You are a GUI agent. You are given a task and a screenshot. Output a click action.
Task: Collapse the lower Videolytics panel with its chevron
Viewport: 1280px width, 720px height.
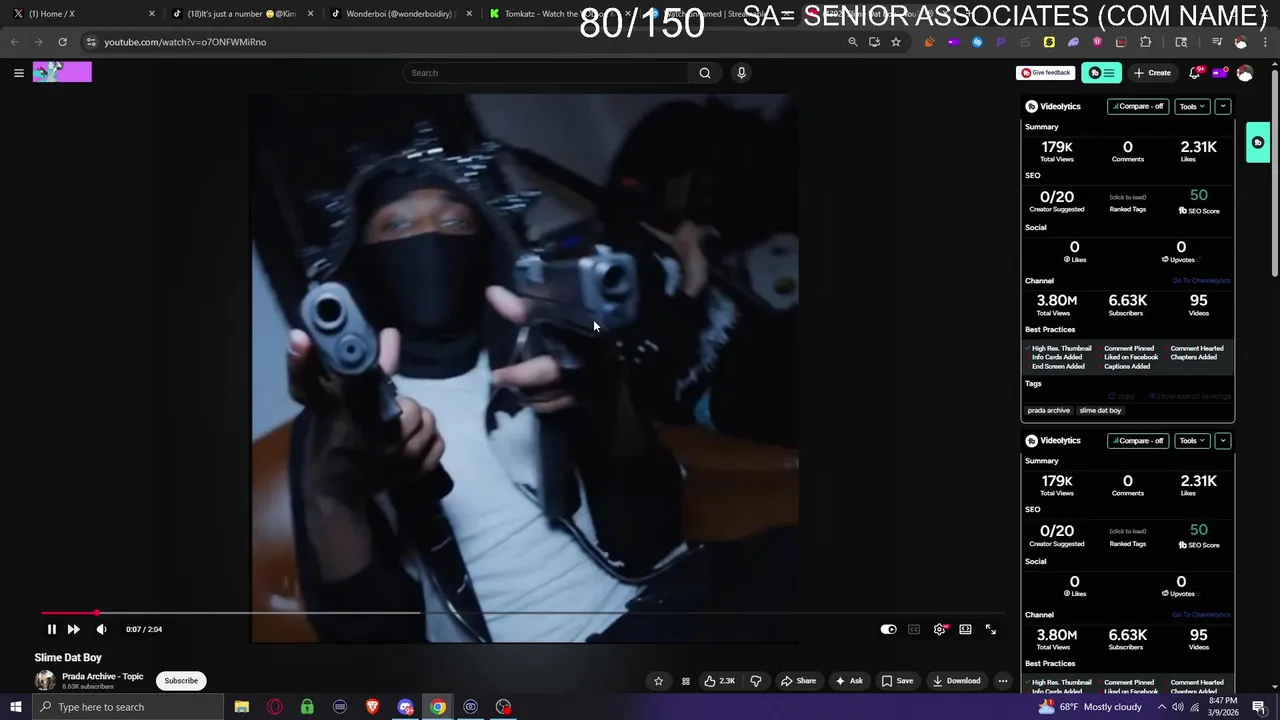tap(1223, 441)
